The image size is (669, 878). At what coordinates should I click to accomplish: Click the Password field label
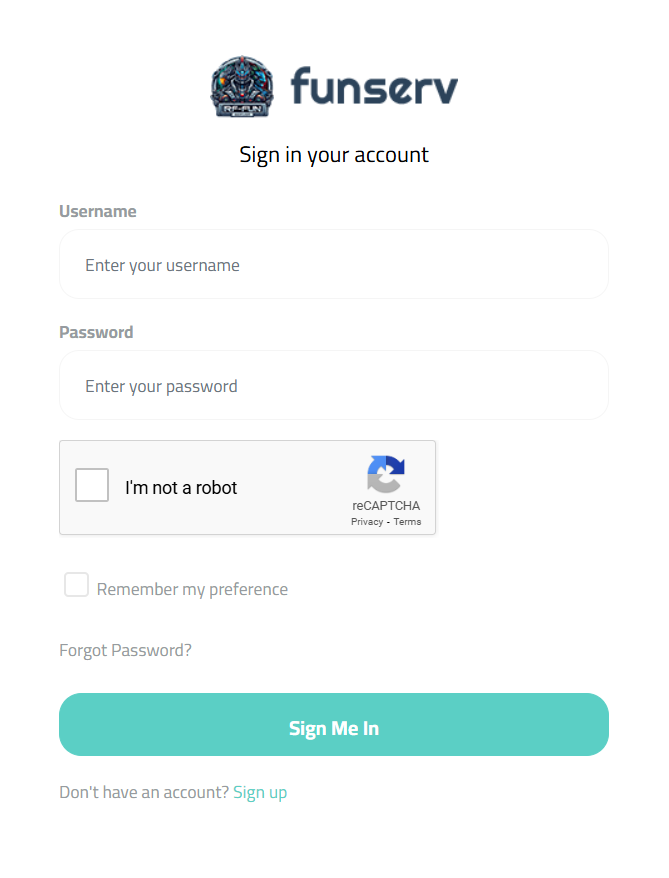point(96,332)
